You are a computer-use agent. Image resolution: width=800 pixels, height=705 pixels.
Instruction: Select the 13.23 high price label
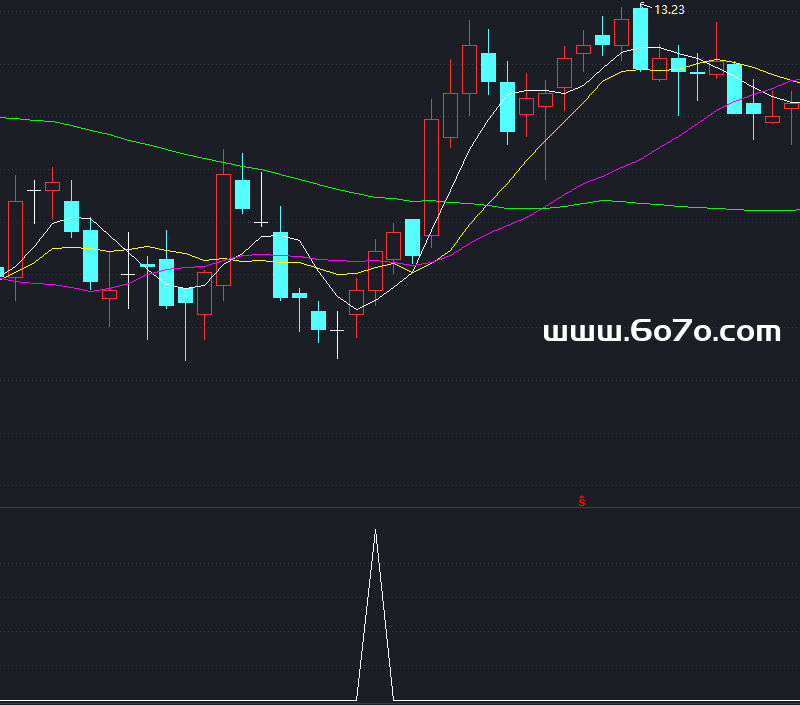[669, 10]
